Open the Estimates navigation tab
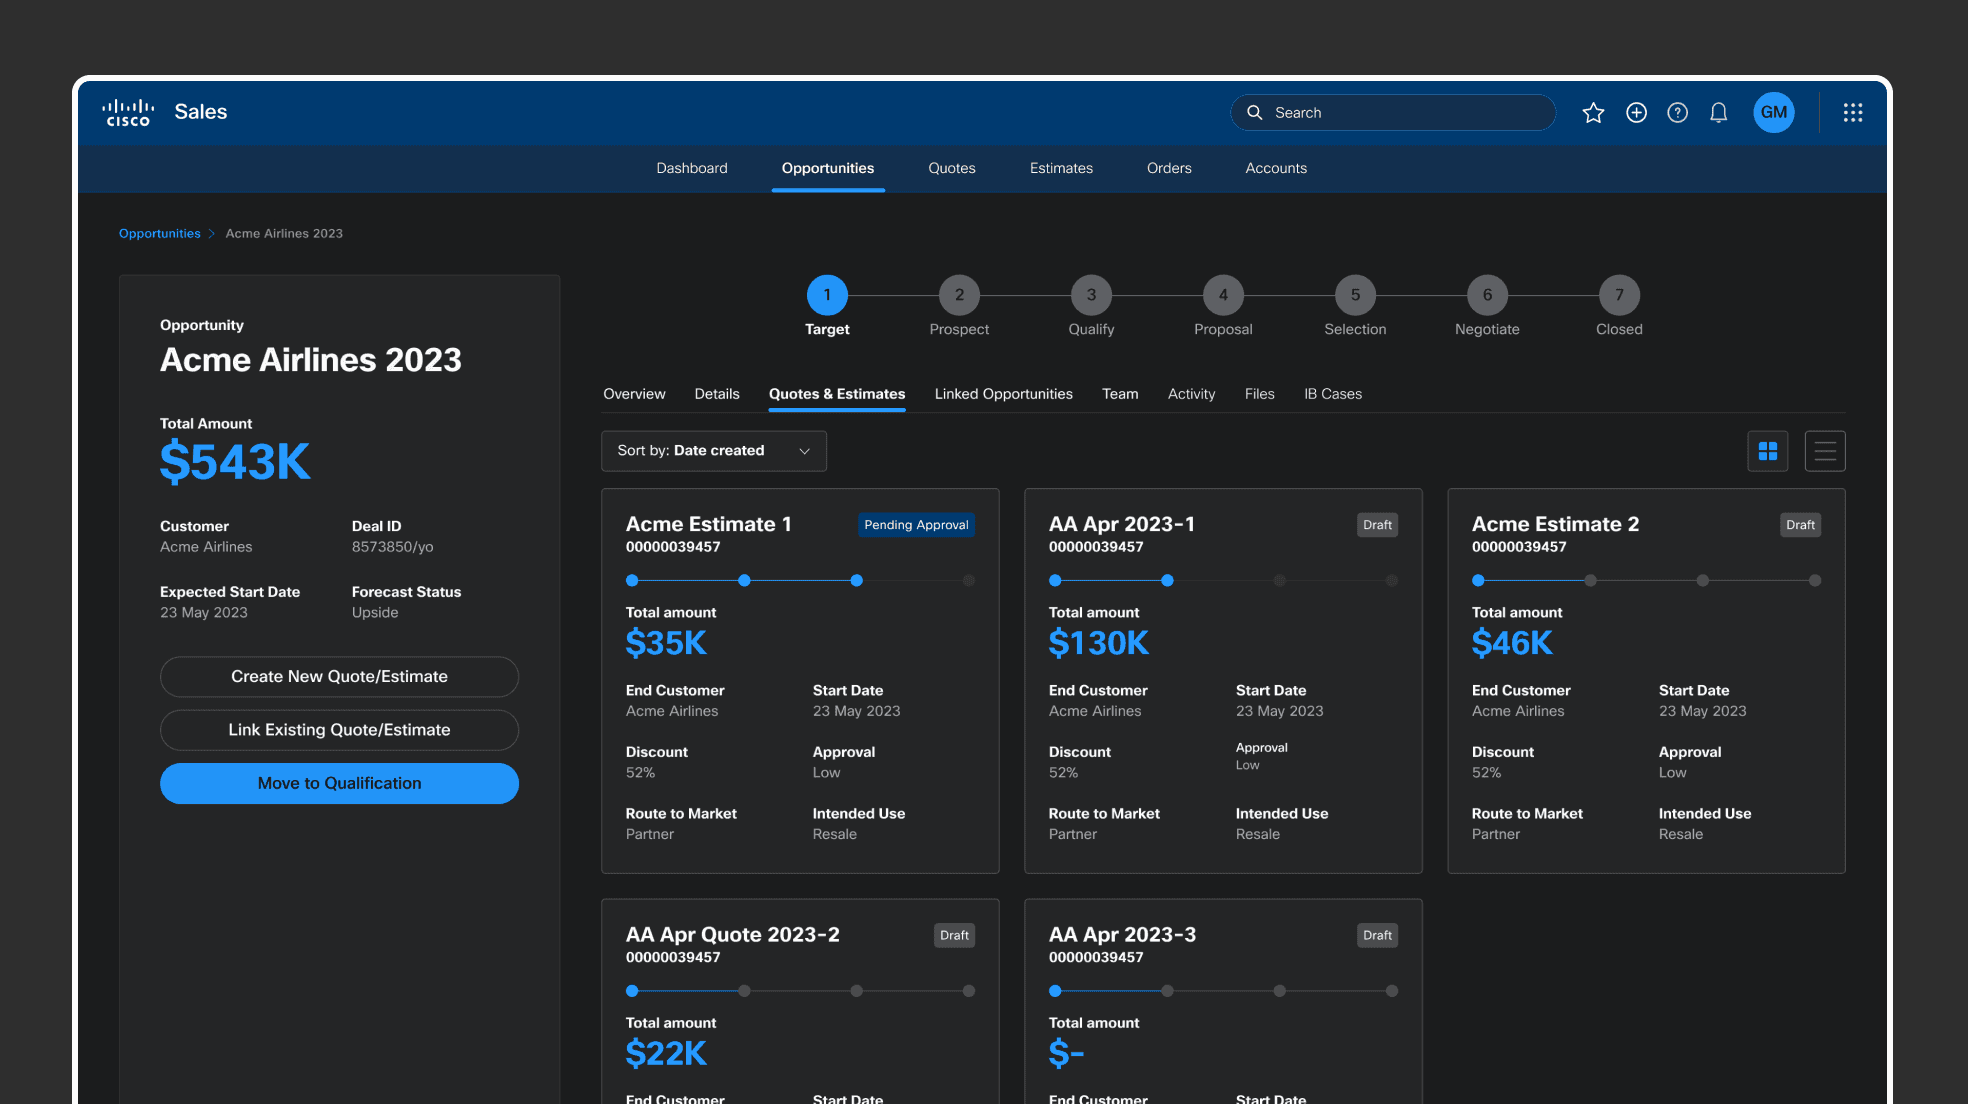 click(x=1061, y=168)
